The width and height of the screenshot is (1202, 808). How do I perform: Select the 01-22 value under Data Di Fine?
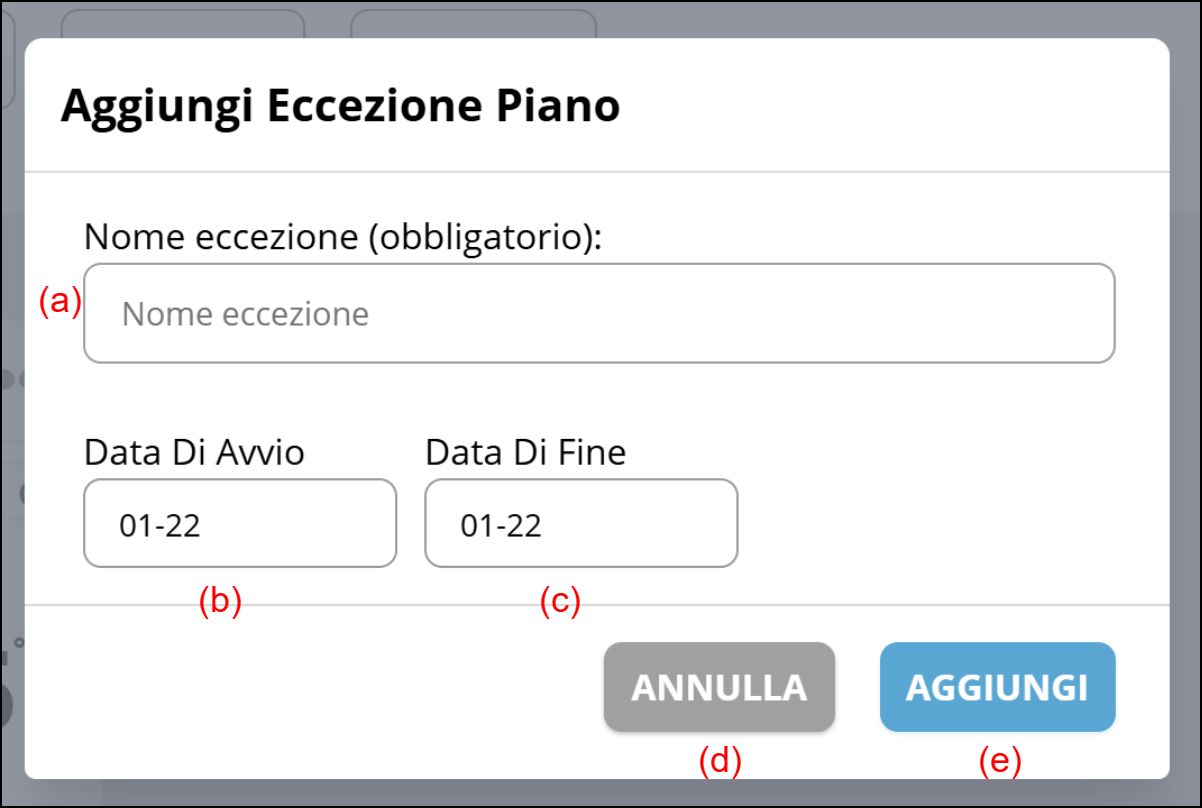click(x=501, y=525)
